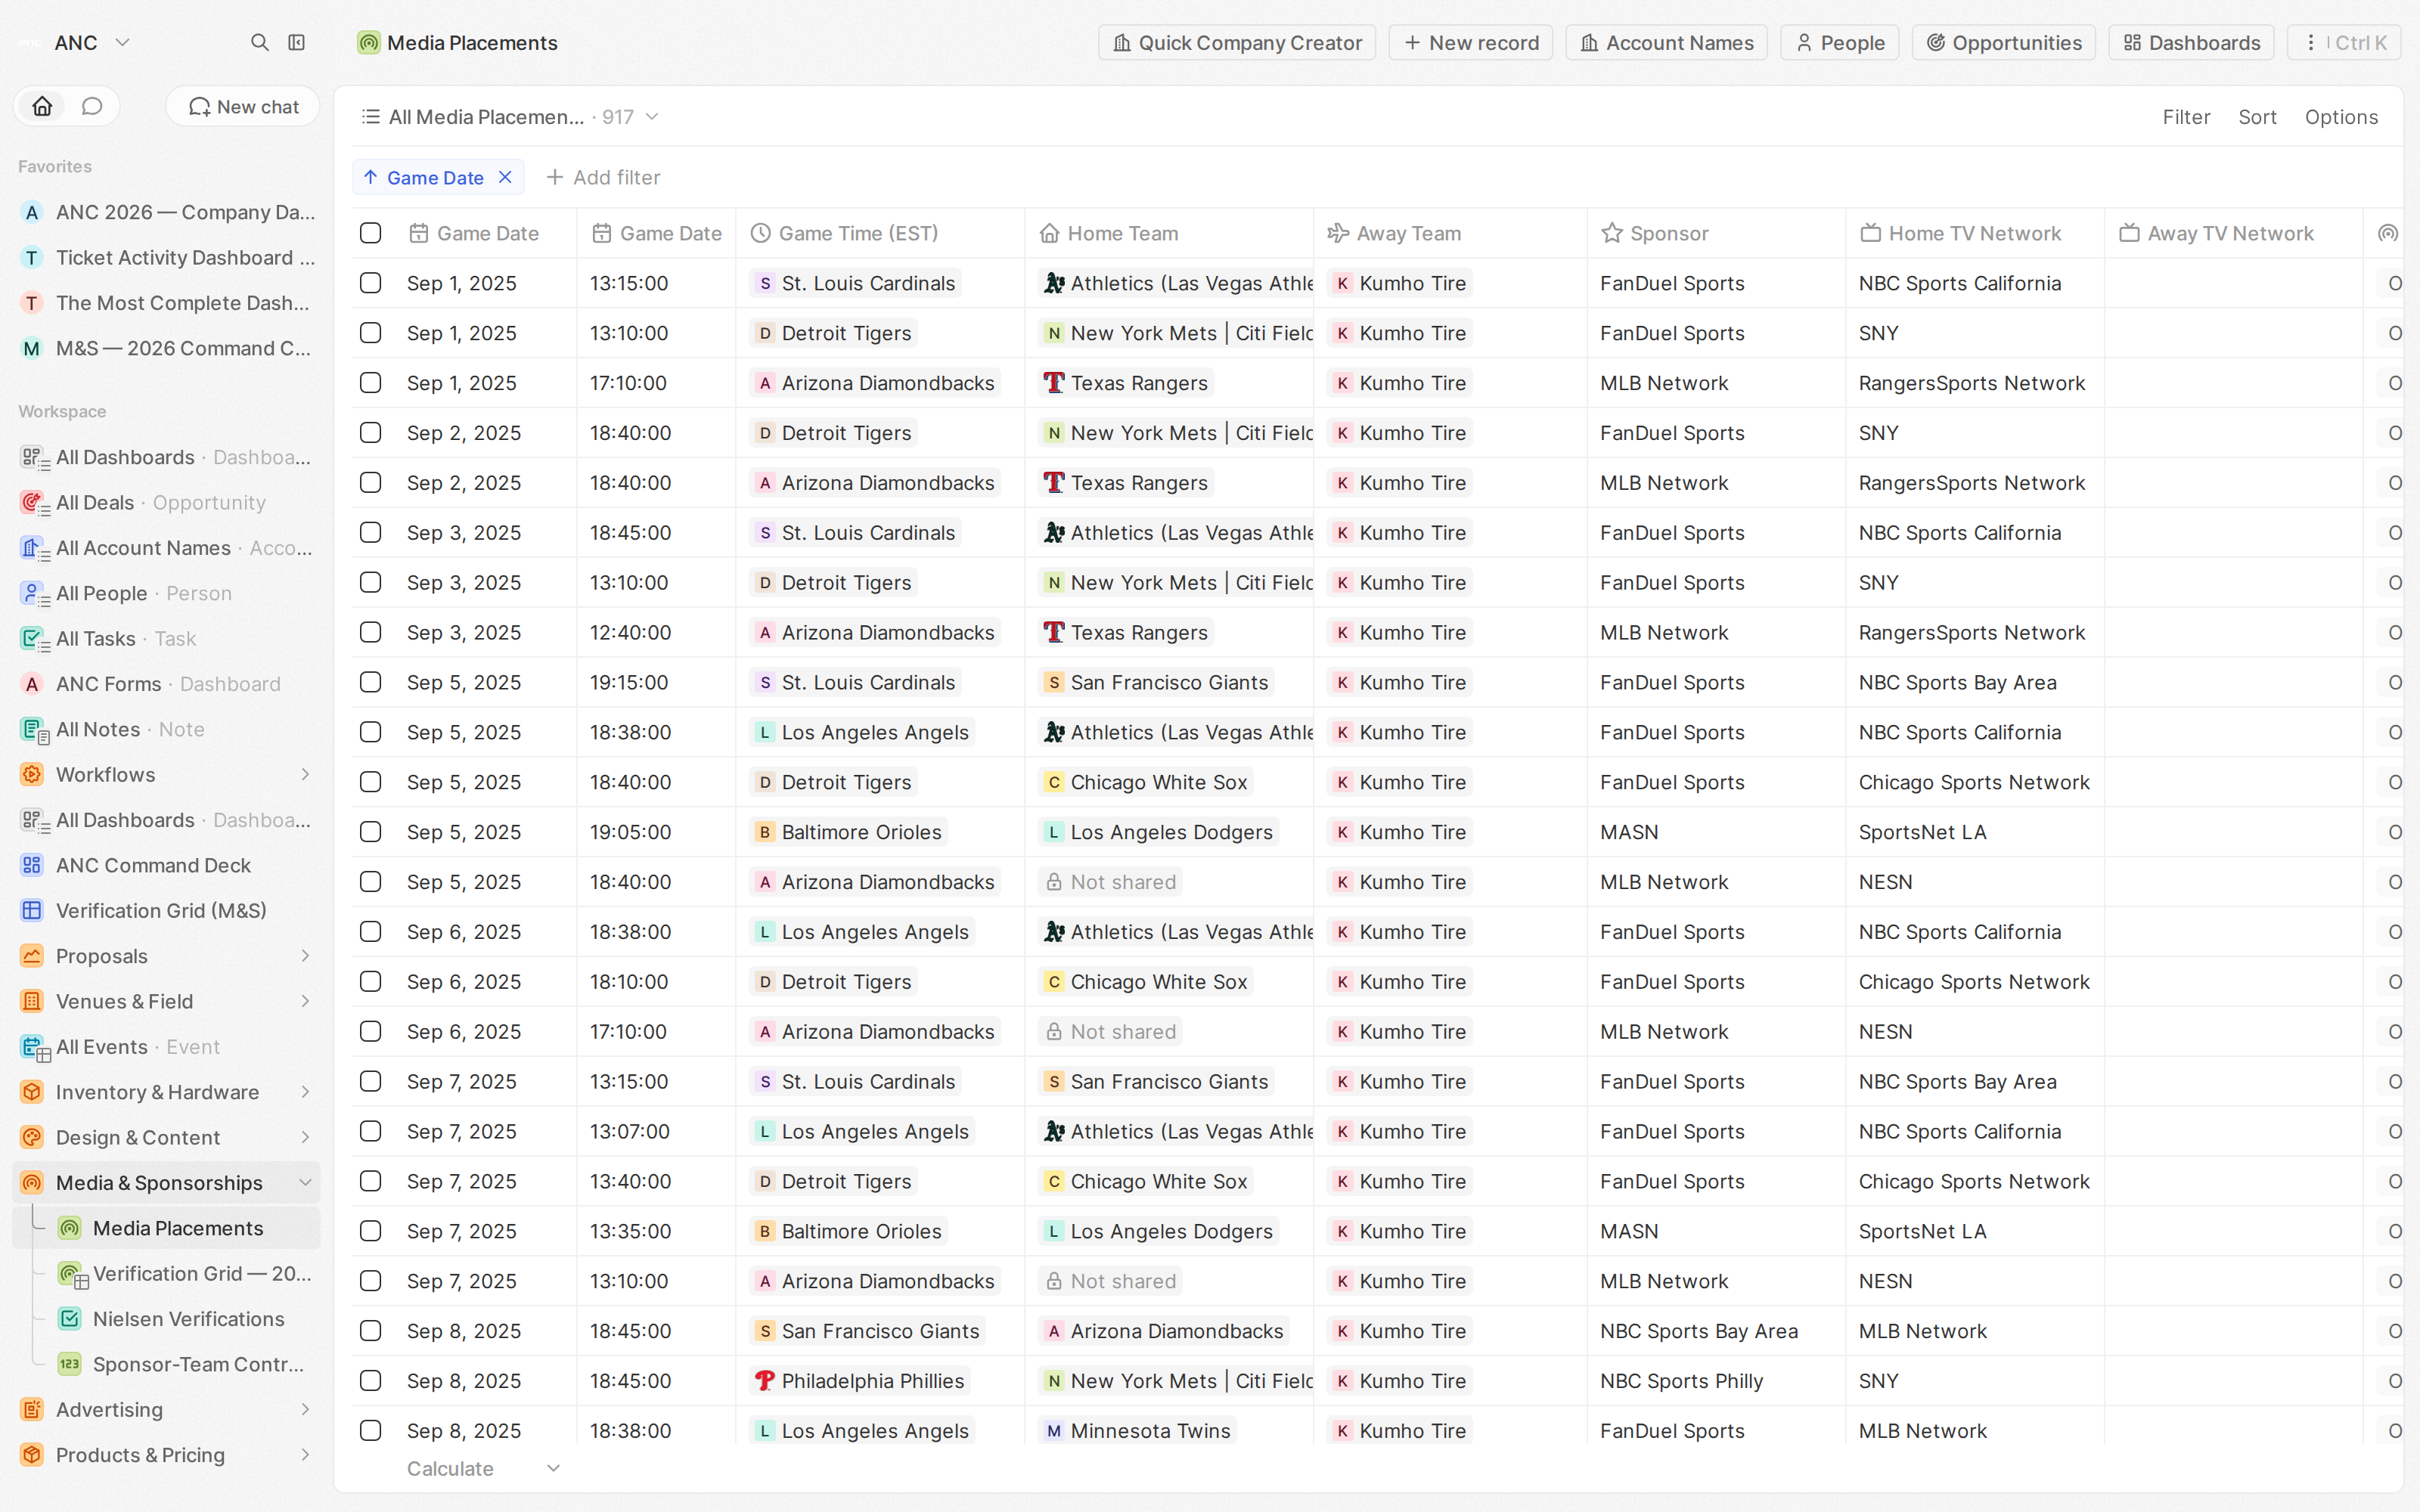Open All Account Names view
The image size is (2420, 1512).
tap(167, 548)
